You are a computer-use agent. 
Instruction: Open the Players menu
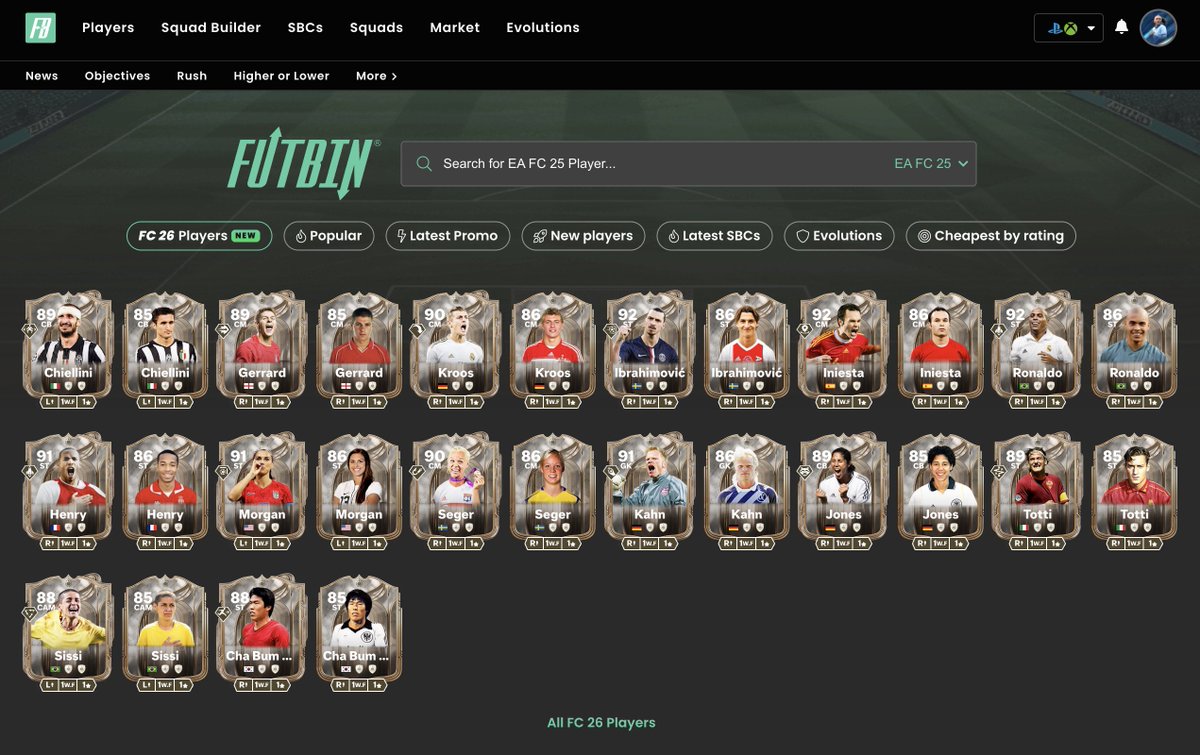click(108, 28)
